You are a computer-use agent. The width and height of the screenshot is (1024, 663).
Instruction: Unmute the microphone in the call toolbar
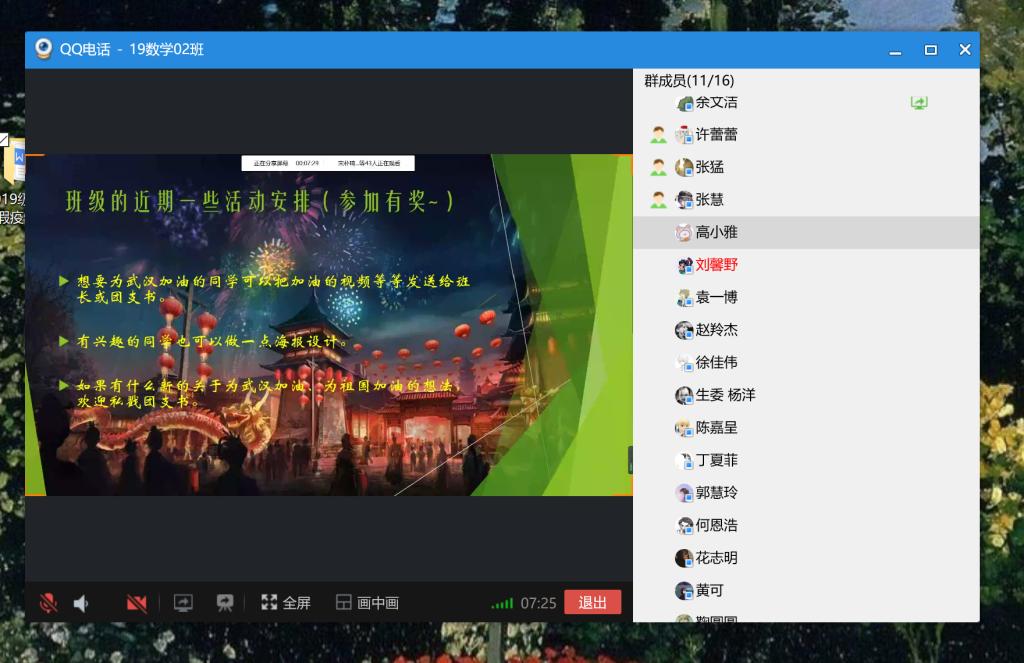coord(48,603)
